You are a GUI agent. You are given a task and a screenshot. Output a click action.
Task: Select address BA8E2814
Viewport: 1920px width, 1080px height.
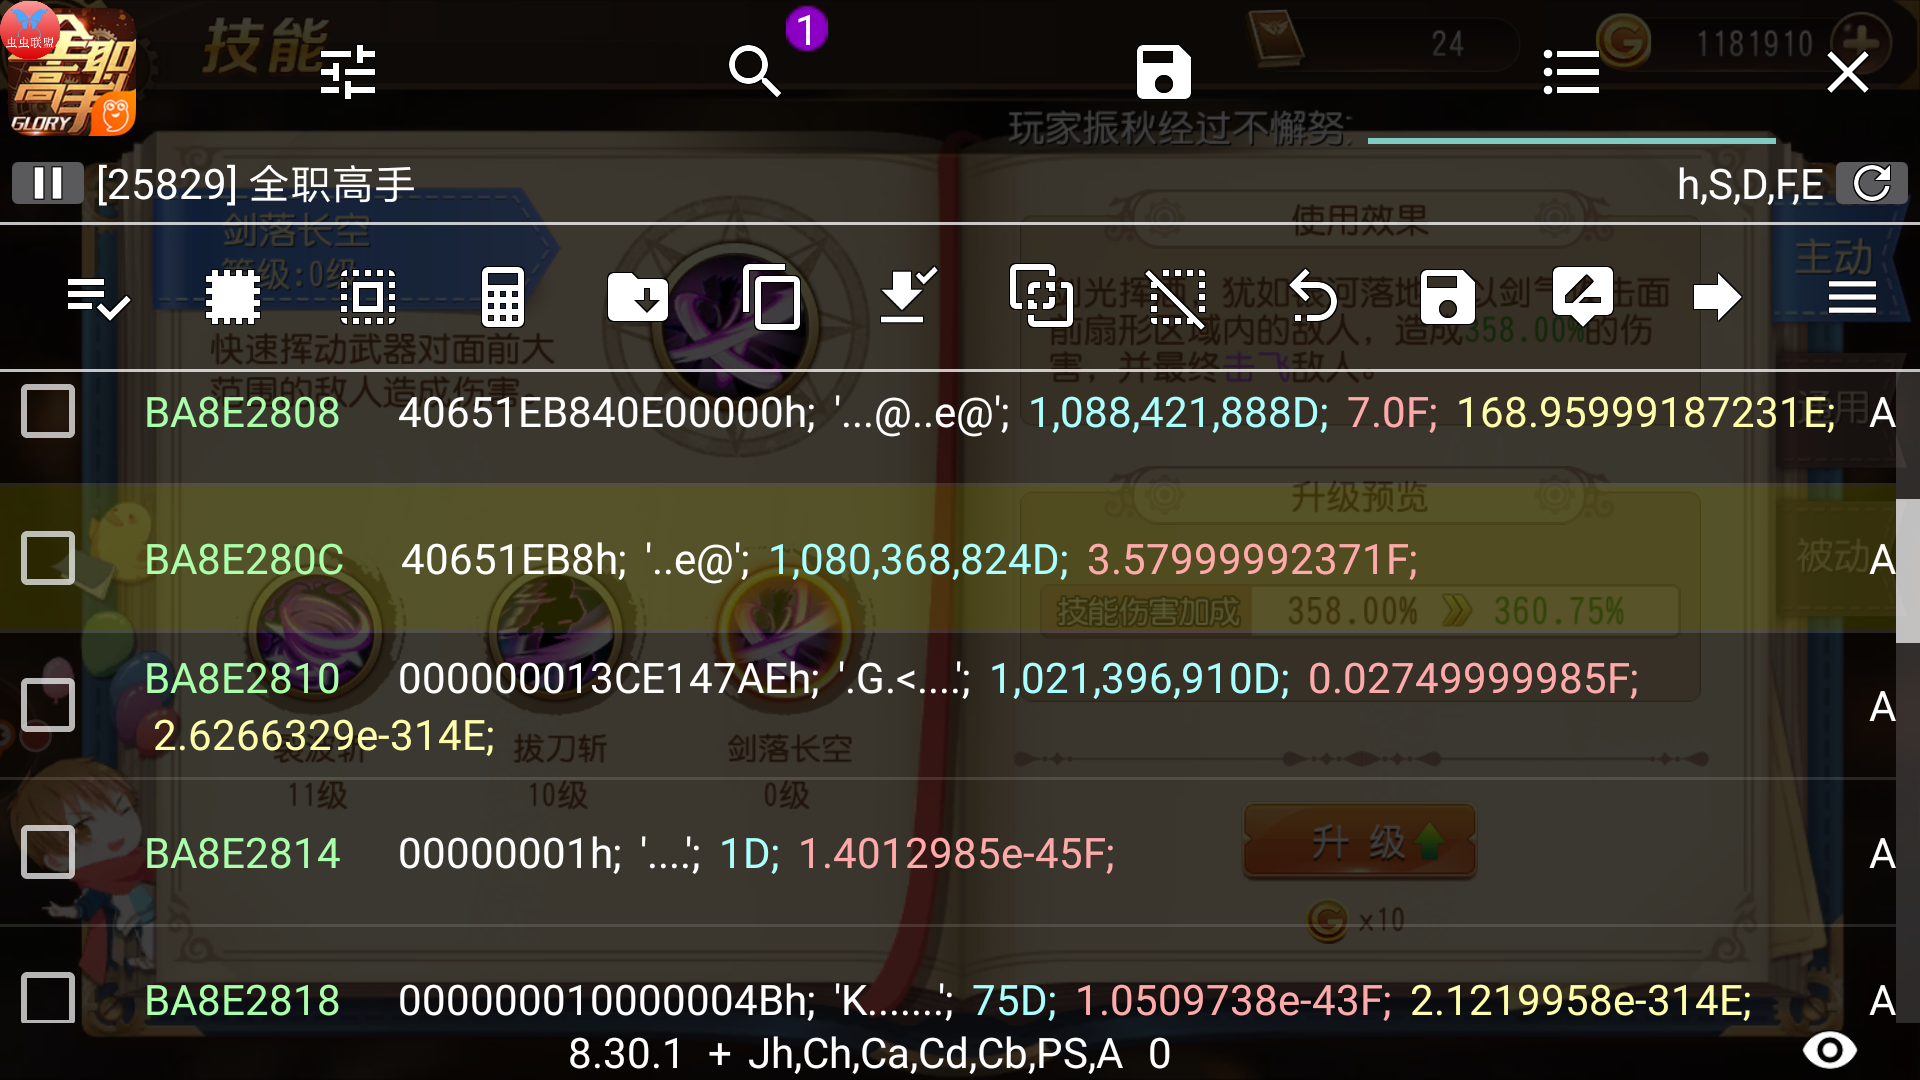242,854
